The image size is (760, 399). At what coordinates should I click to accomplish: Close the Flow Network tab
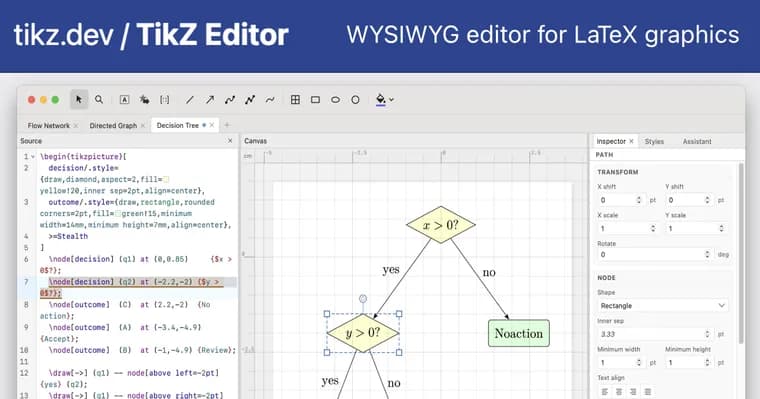[x=76, y=126]
